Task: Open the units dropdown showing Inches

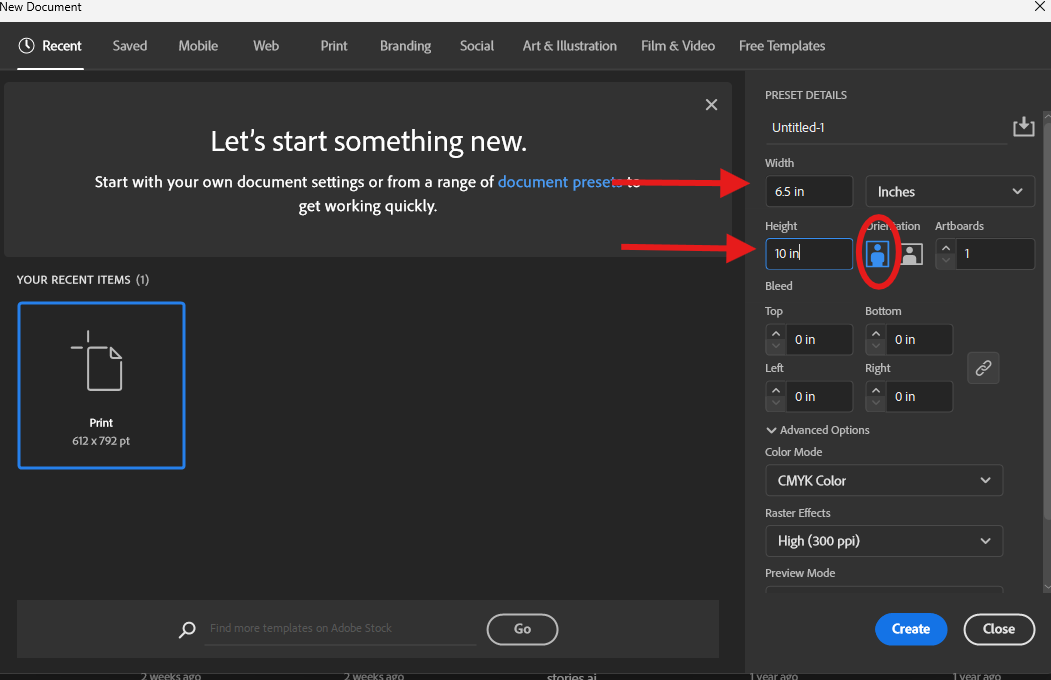Action: click(949, 191)
